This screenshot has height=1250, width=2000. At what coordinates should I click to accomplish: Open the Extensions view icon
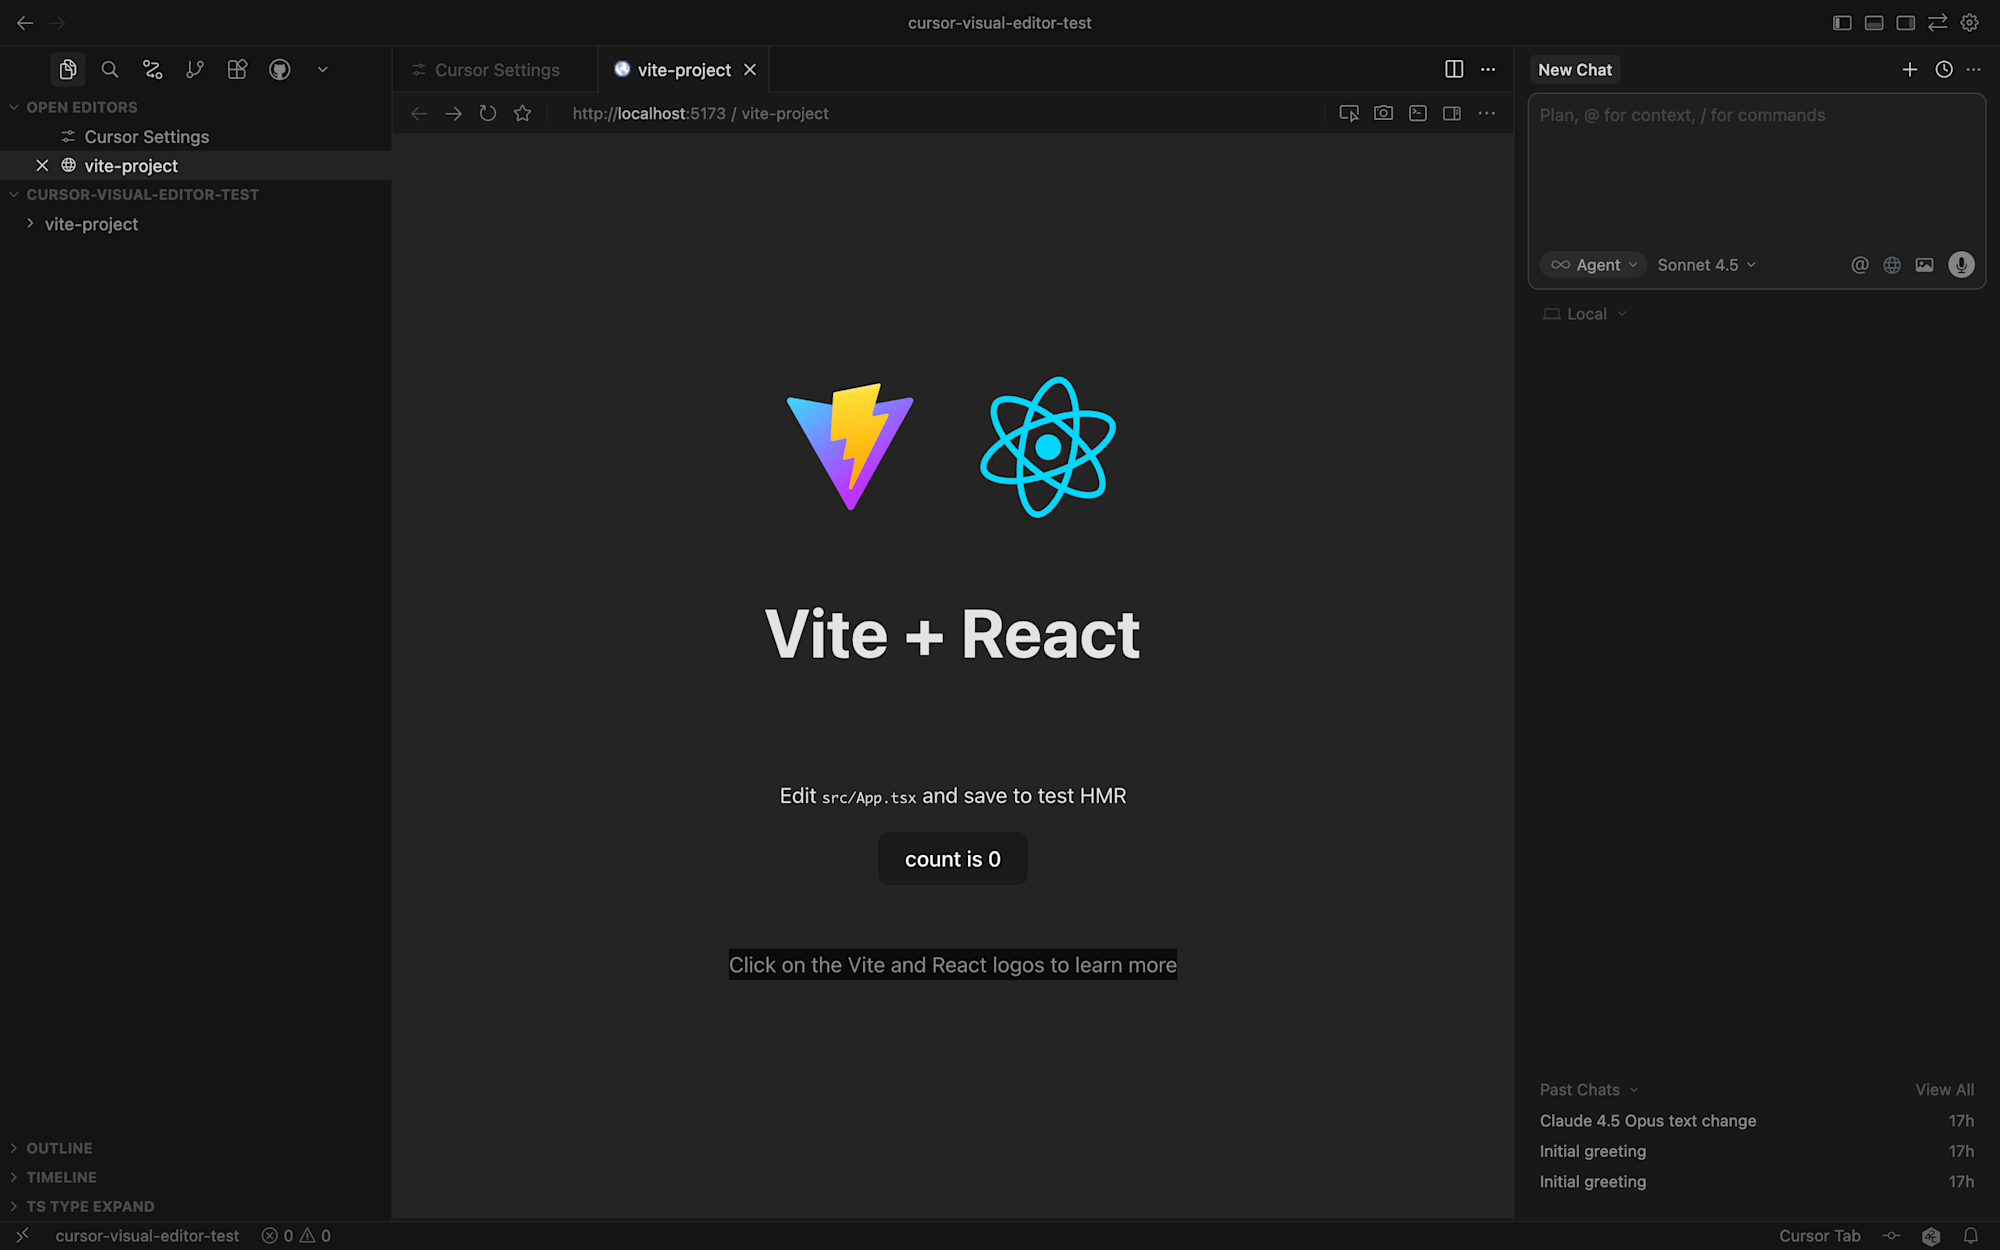(237, 69)
